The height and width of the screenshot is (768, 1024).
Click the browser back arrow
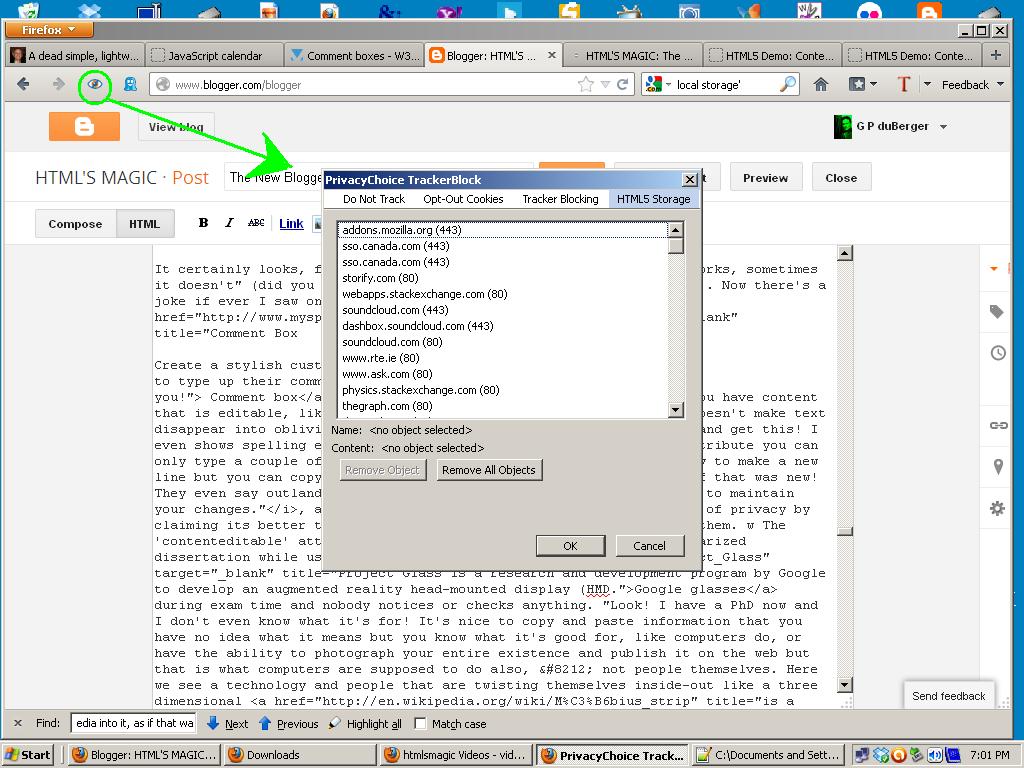[24, 84]
